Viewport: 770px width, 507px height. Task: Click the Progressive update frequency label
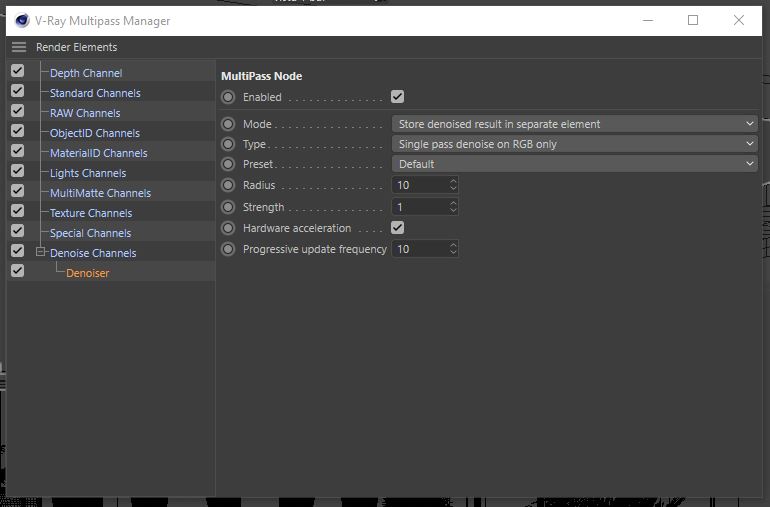315,250
